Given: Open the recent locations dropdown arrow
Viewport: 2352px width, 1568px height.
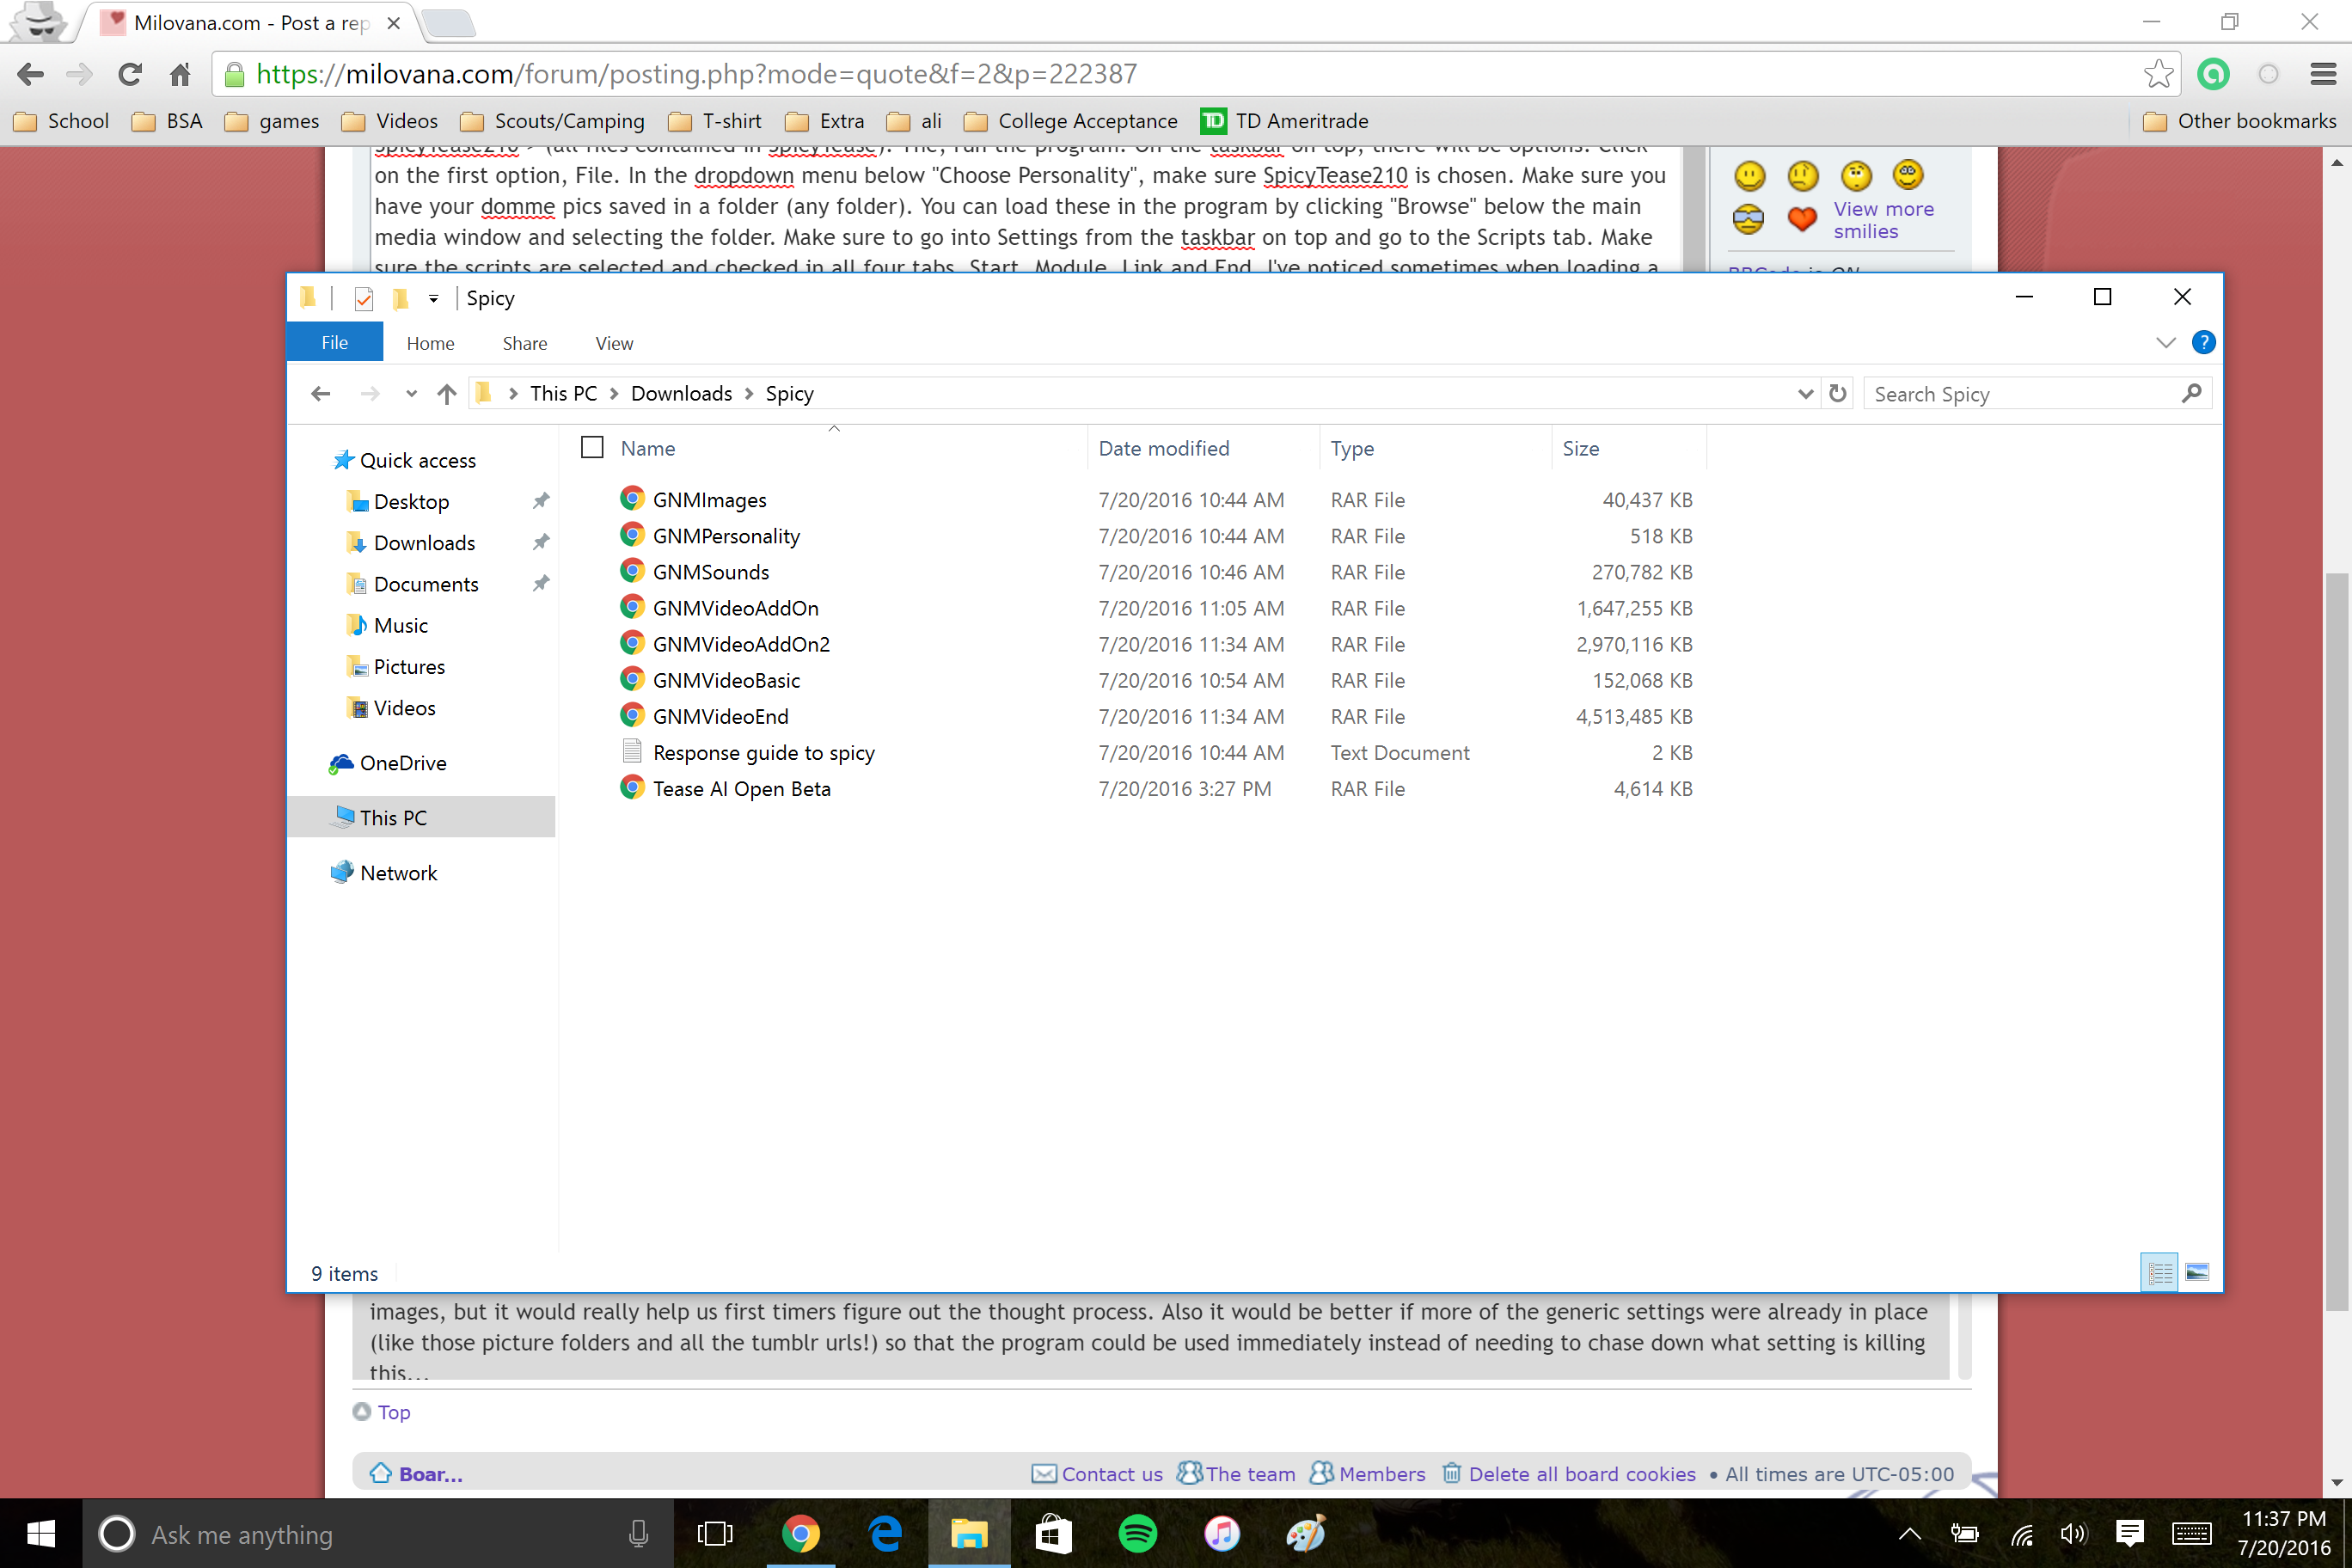Looking at the screenshot, I should pyautogui.click(x=411, y=394).
